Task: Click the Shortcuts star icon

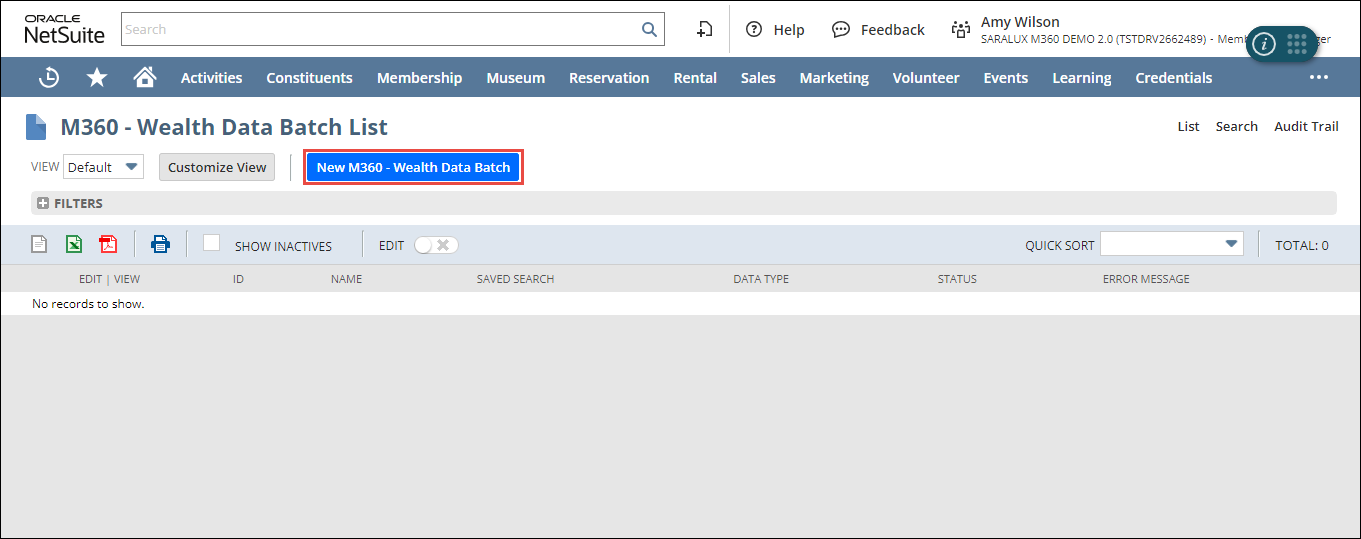Action: pyautogui.click(x=97, y=77)
